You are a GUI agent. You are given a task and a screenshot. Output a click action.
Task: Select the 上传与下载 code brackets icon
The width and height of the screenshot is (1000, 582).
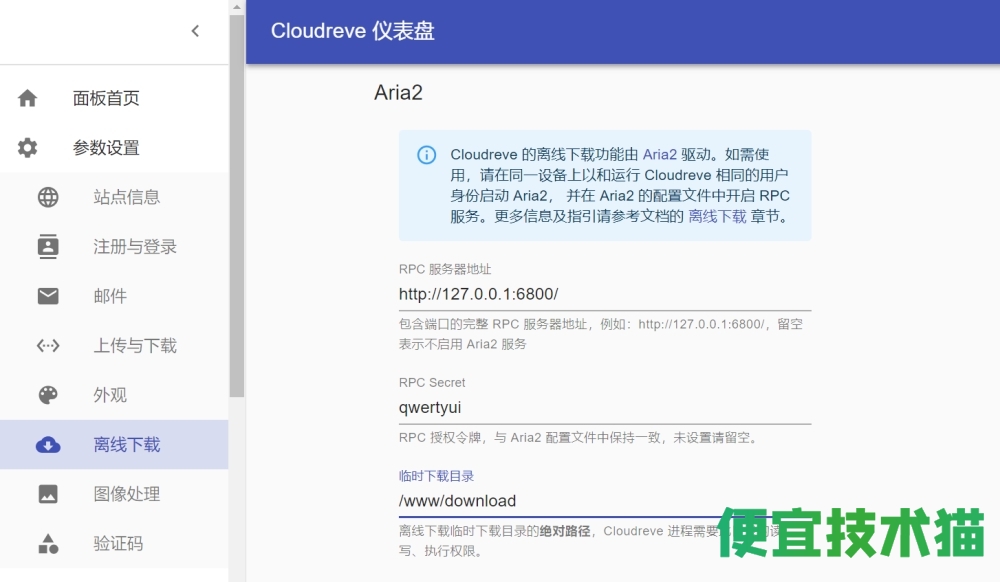click(48, 345)
